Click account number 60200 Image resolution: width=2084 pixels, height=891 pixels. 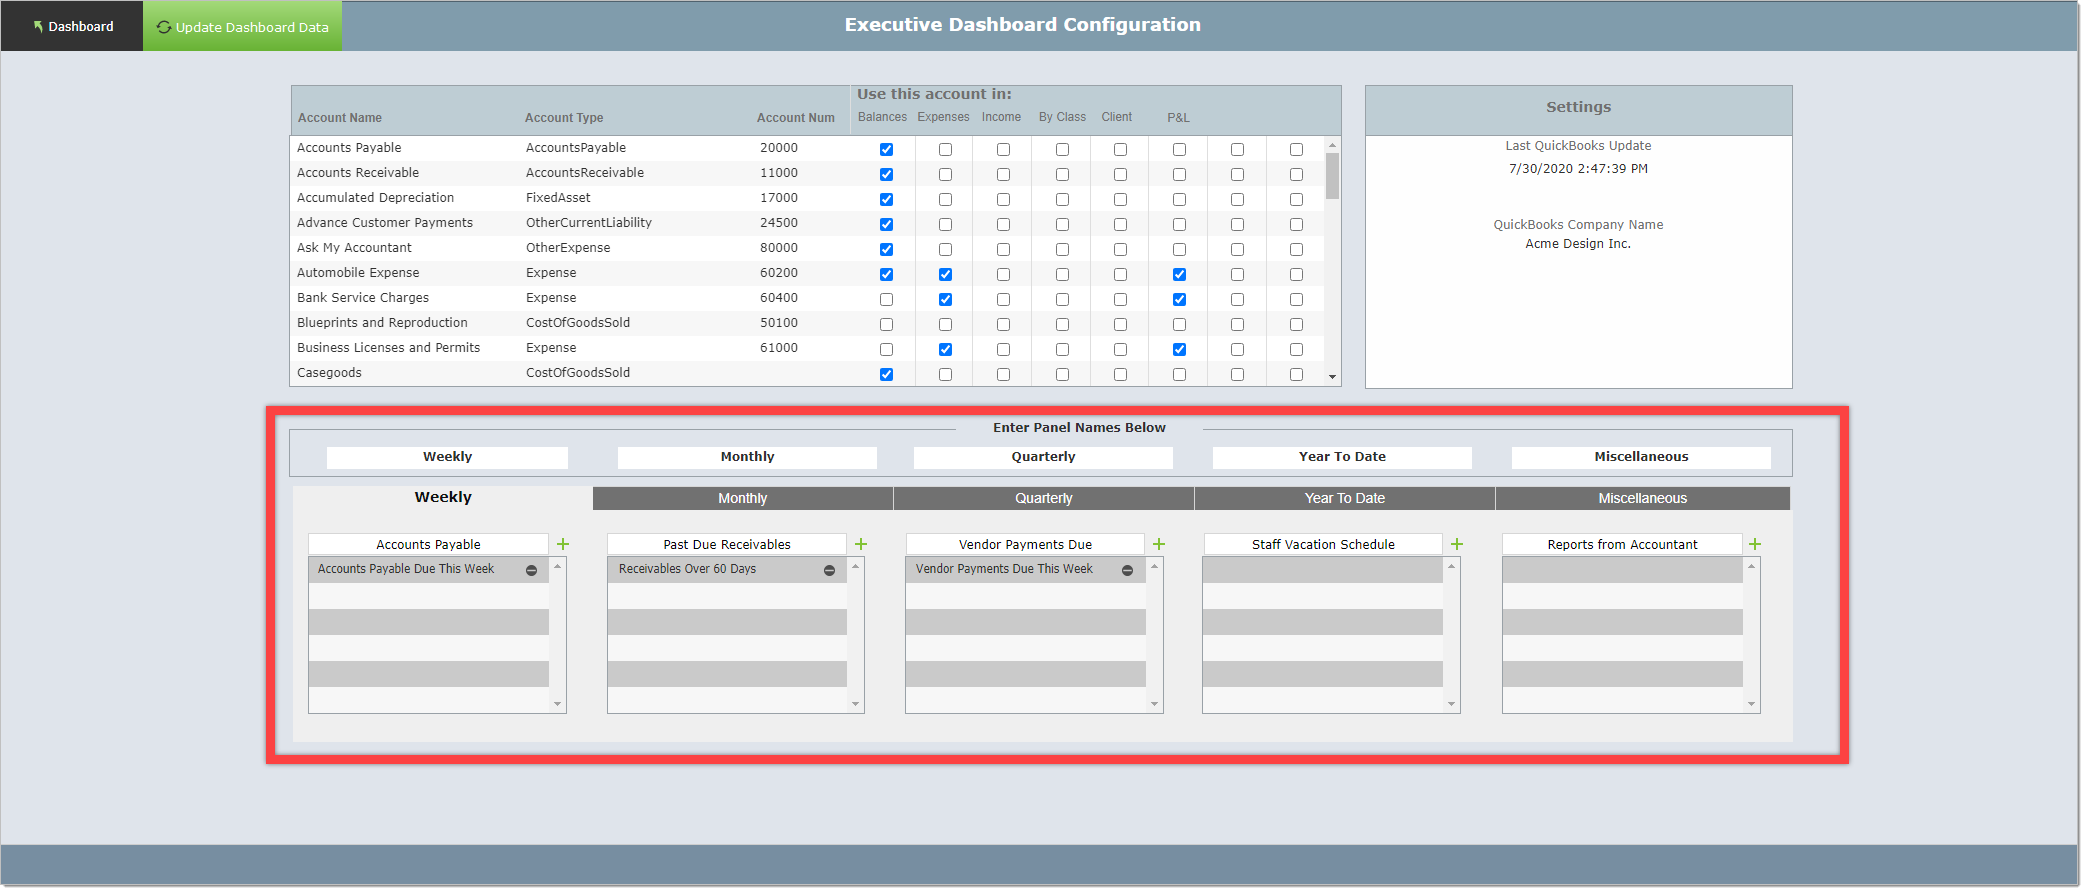click(778, 273)
